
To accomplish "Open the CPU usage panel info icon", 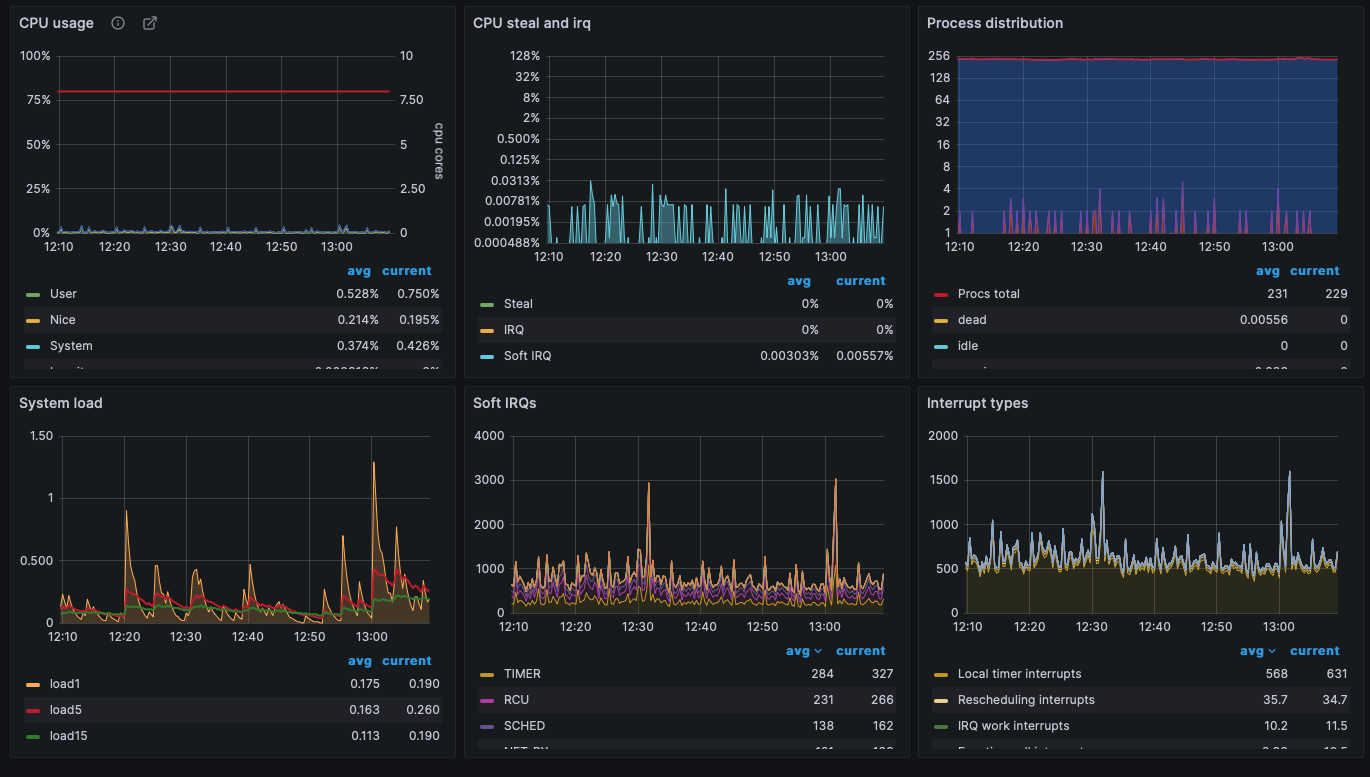I will (118, 23).
